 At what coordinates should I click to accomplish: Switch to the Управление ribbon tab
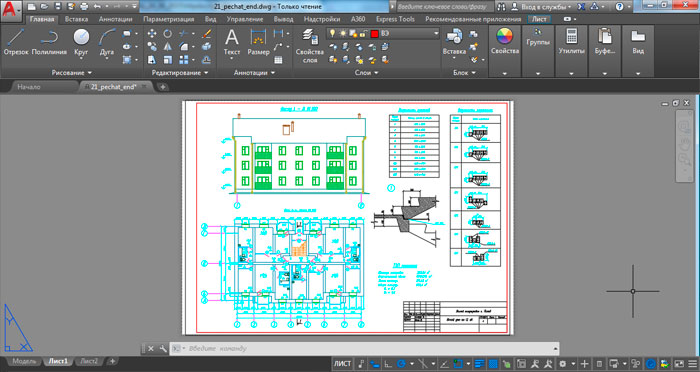[x=244, y=19]
